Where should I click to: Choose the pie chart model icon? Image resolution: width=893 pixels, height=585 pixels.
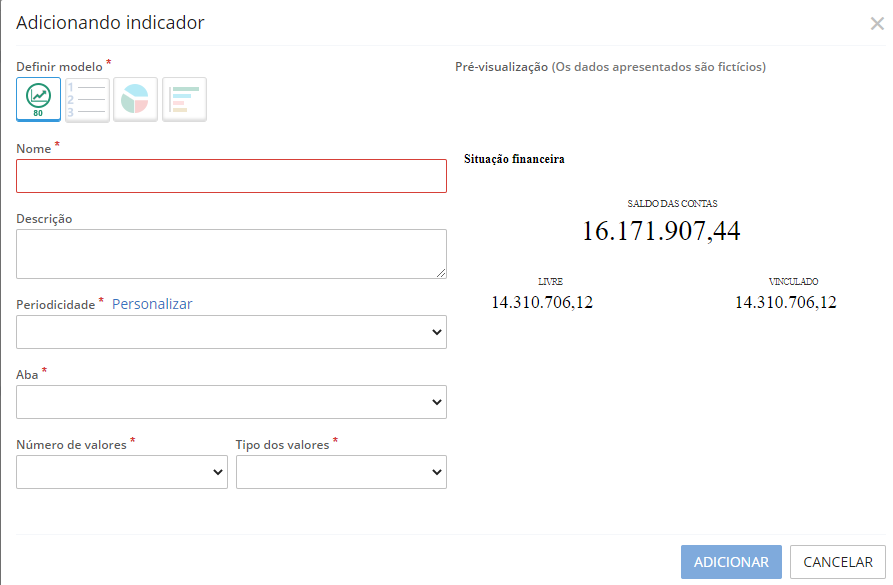pyautogui.click(x=135, y=99)
